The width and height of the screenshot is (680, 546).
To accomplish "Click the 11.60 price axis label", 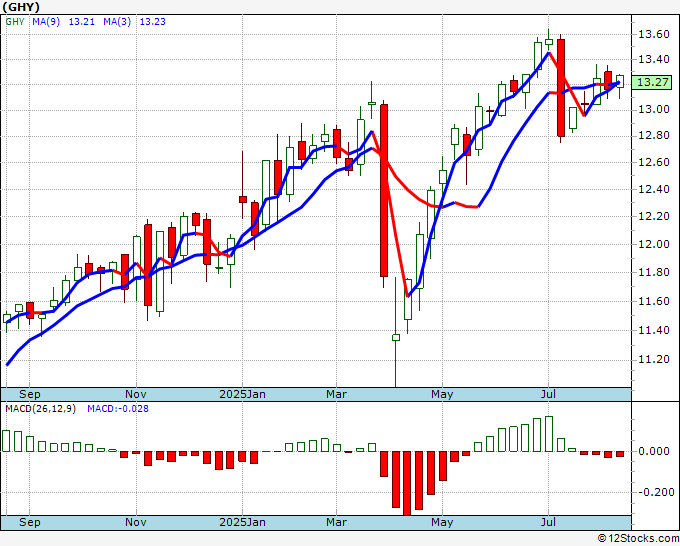I will coord(654,301).
